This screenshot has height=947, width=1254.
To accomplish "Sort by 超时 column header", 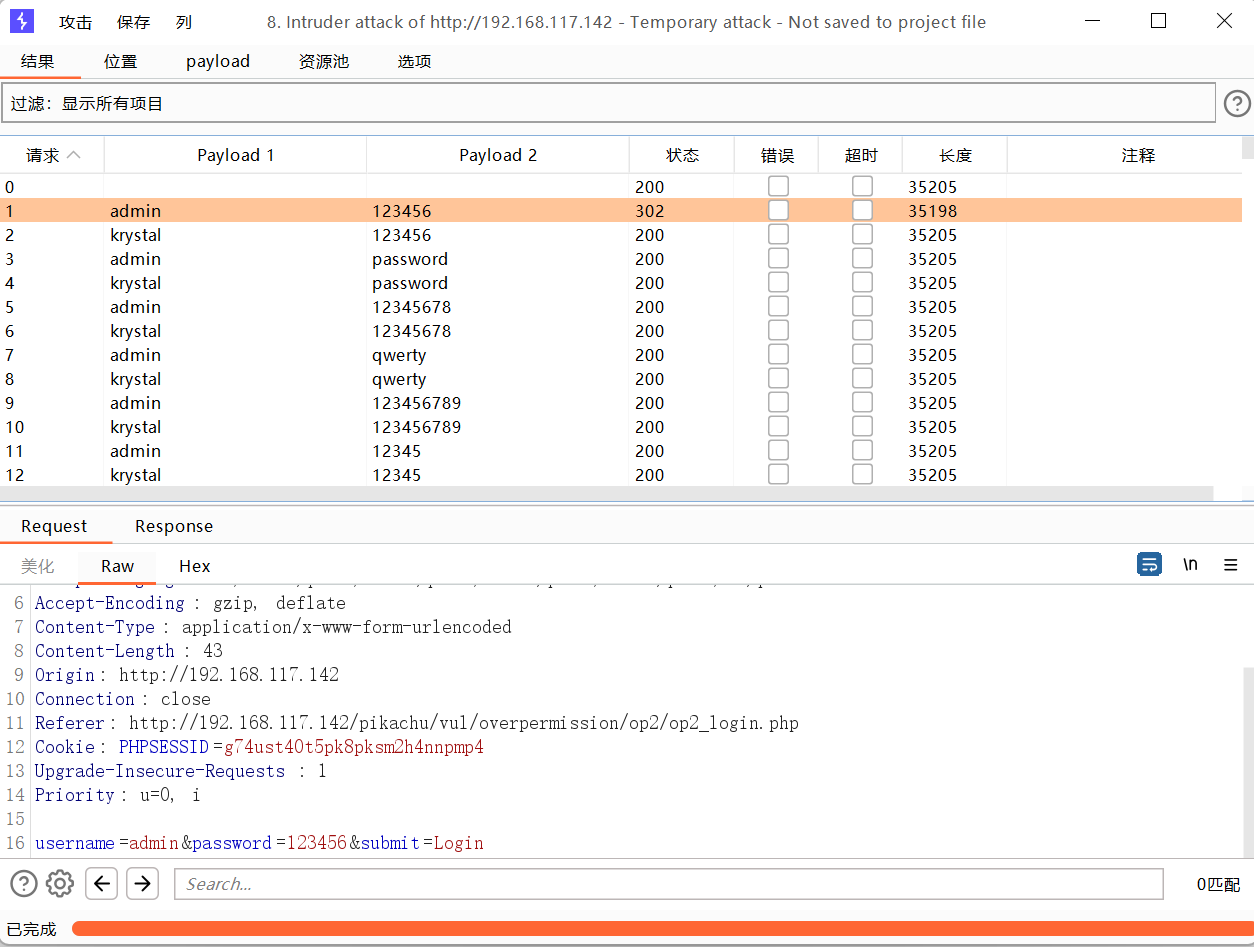I will (x=860, y=155).
